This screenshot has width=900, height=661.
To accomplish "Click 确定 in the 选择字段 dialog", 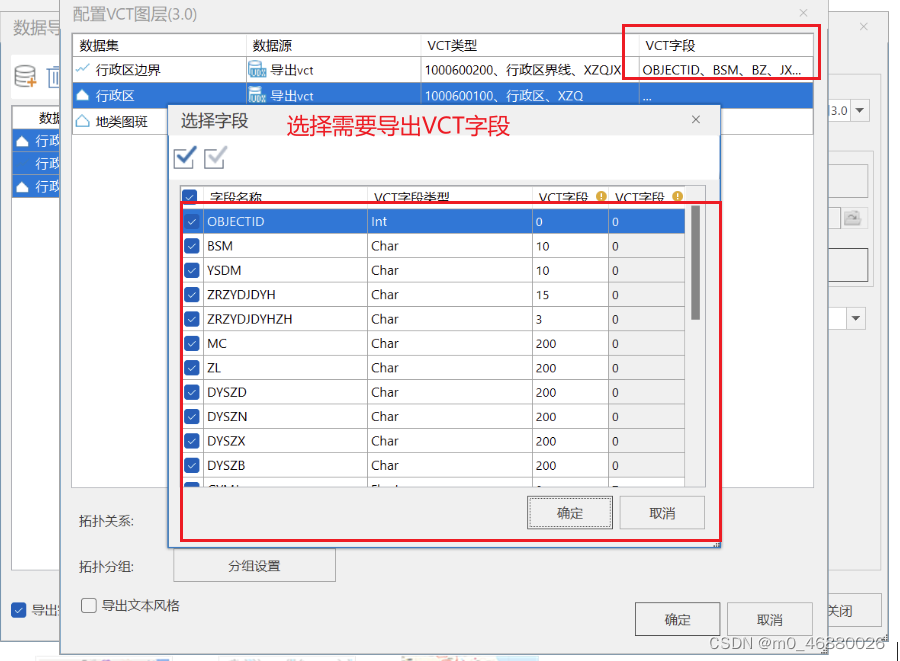I will coord(569,512).
